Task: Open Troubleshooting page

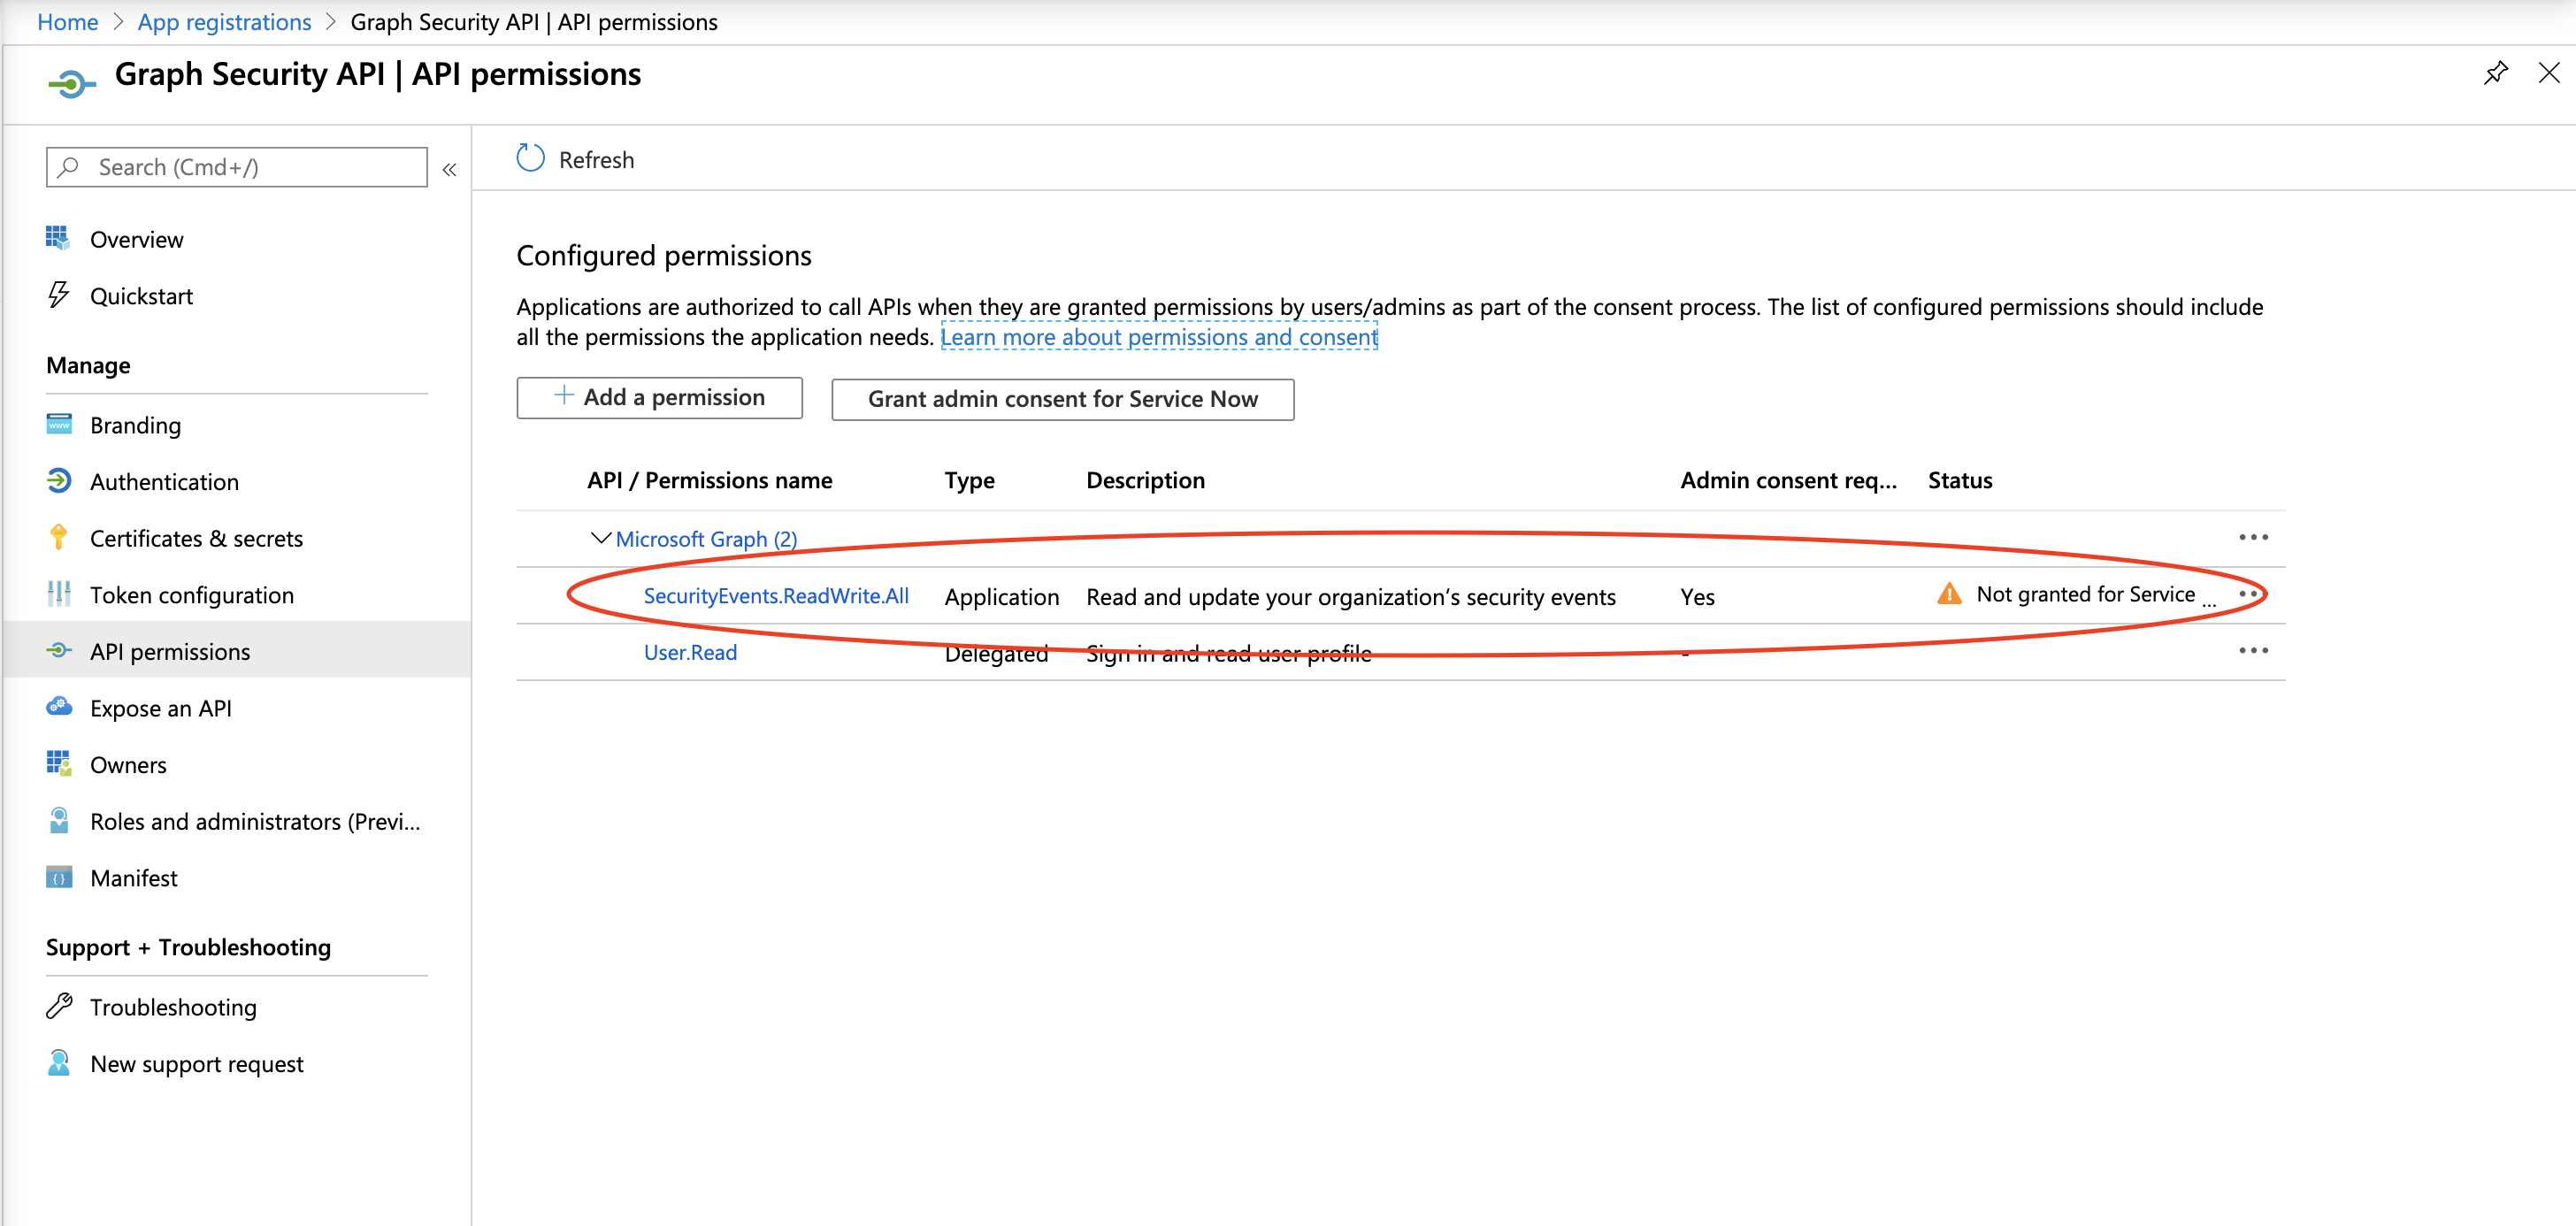Action: pos(174,1007)
